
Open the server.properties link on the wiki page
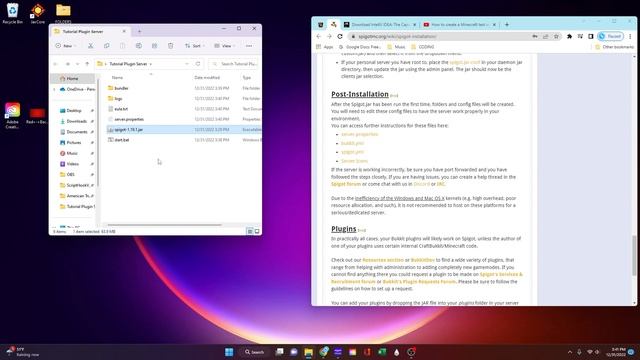[360, 134]
